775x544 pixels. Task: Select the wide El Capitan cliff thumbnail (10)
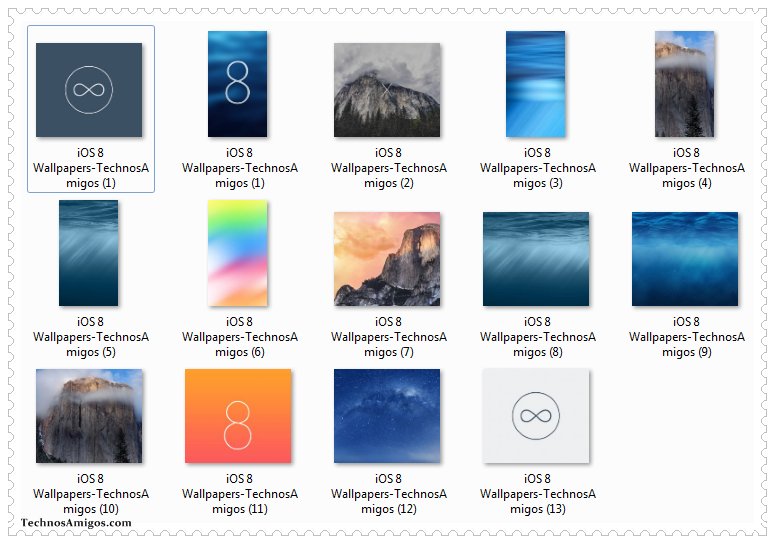tap(89, 416)
